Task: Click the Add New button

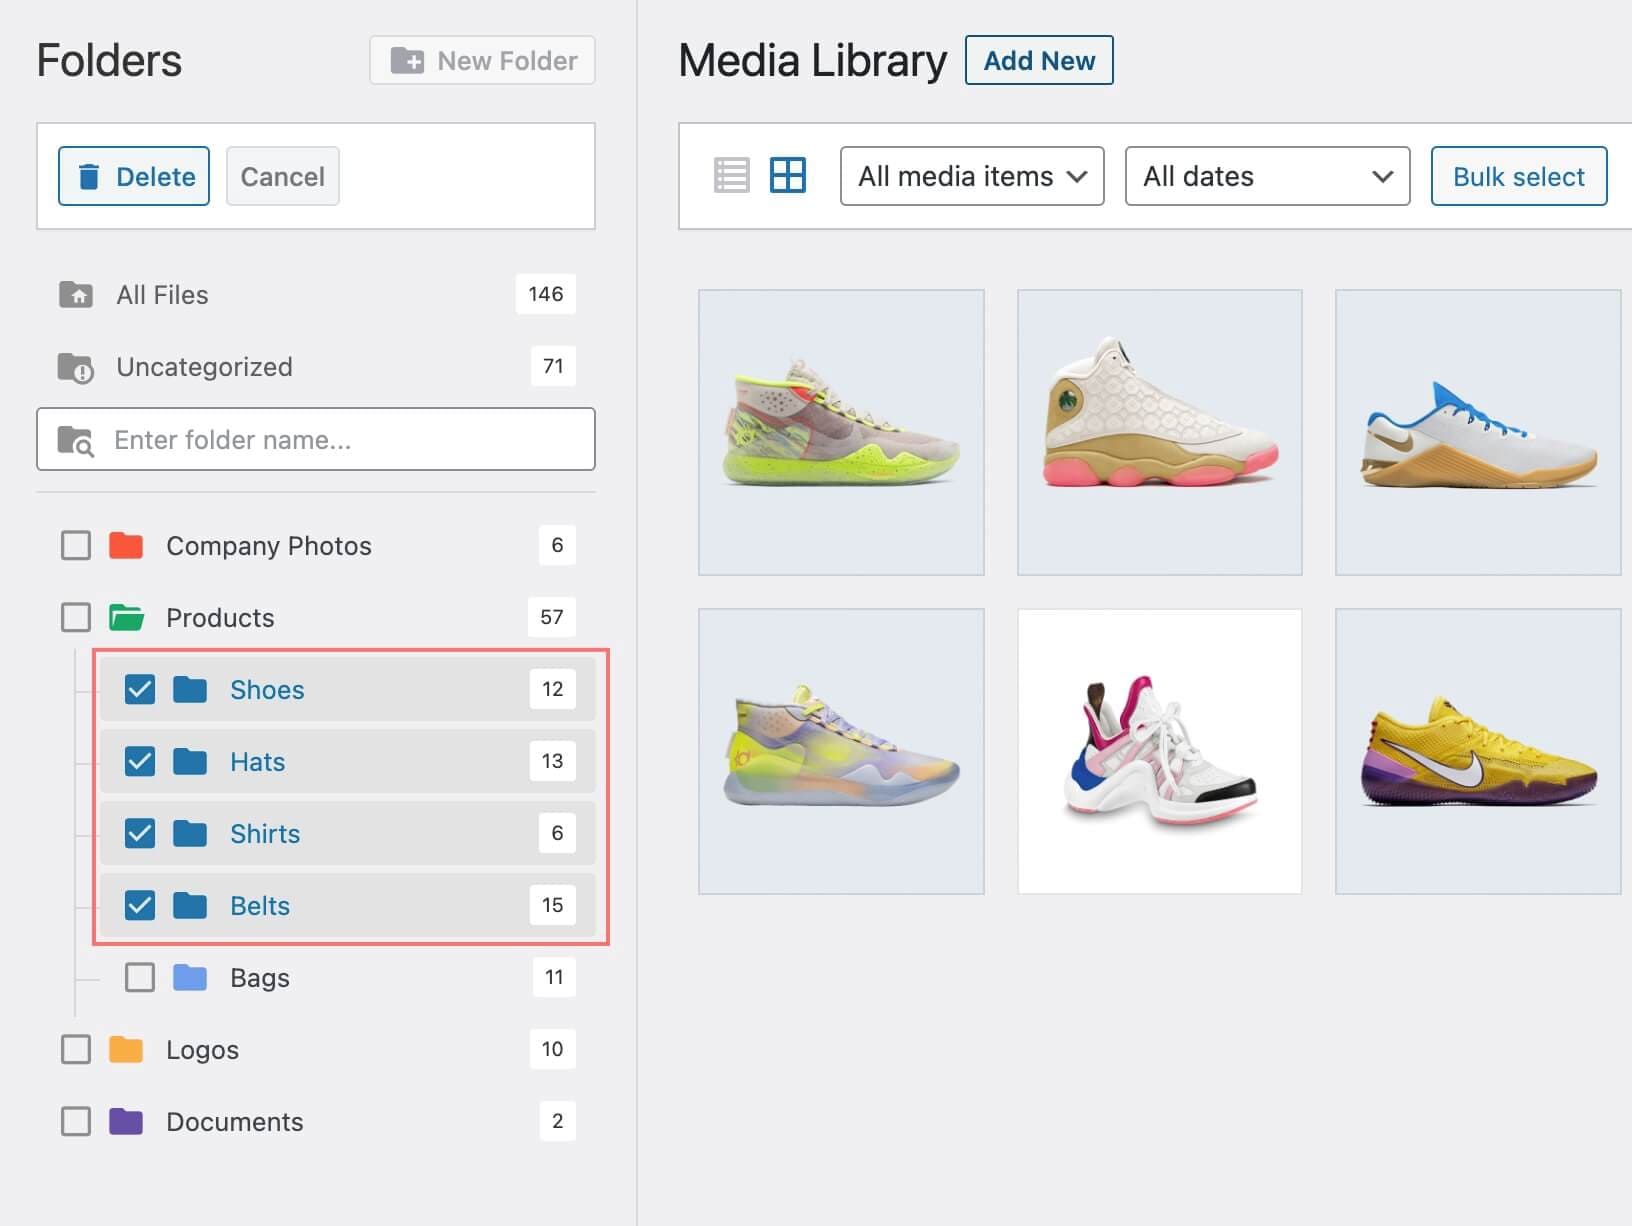Action: pos(1038,60)
